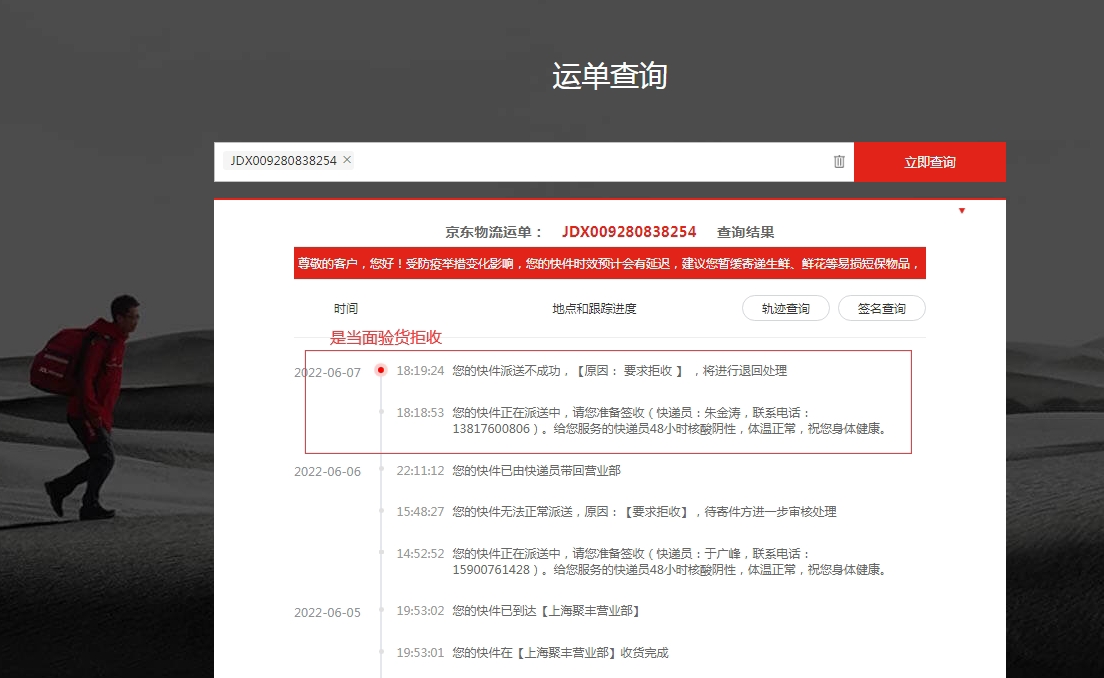Click the 2022-06-06 date label
This screenshot has width=1104, height=678.
tap(327, 472)
